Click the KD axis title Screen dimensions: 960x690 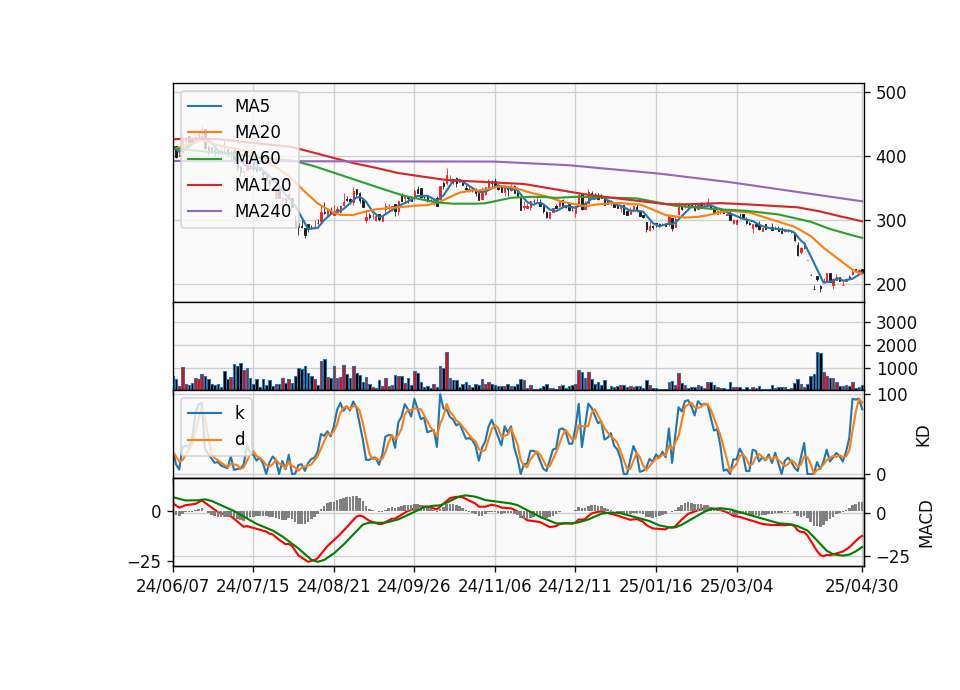click(923, 436)
